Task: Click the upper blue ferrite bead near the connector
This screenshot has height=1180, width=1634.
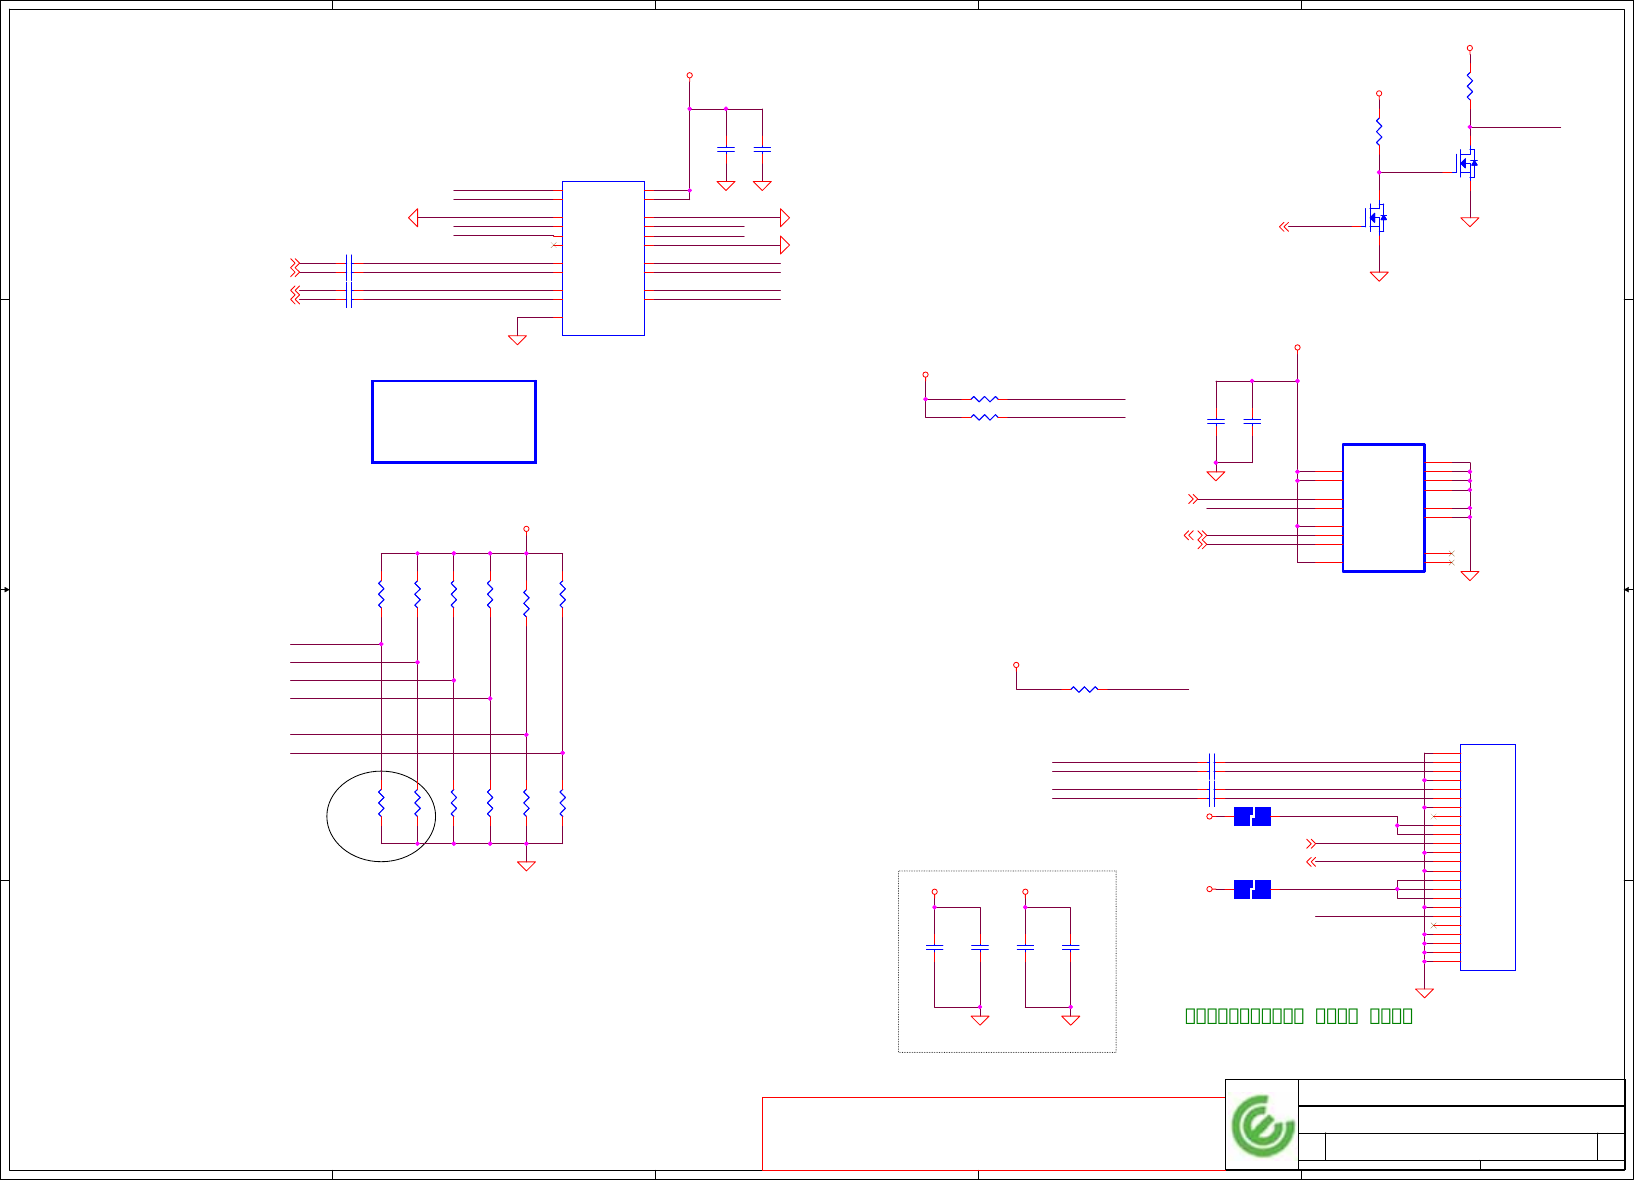Action: click(1252, 816)
